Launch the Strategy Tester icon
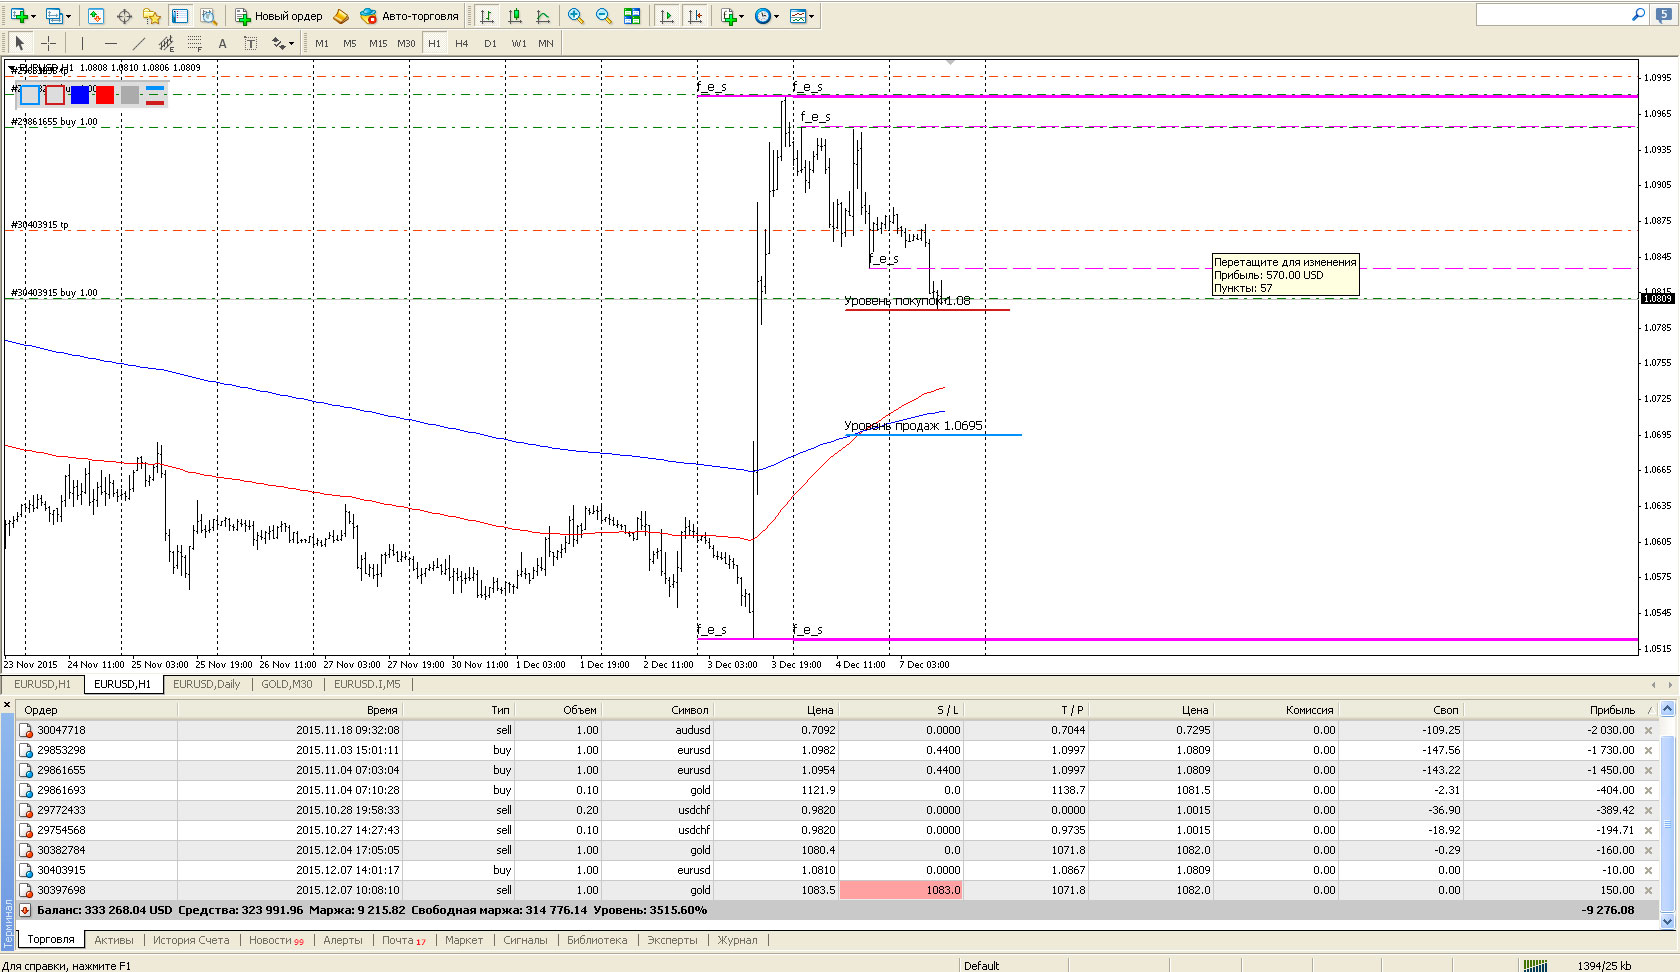 coord(208,16)
